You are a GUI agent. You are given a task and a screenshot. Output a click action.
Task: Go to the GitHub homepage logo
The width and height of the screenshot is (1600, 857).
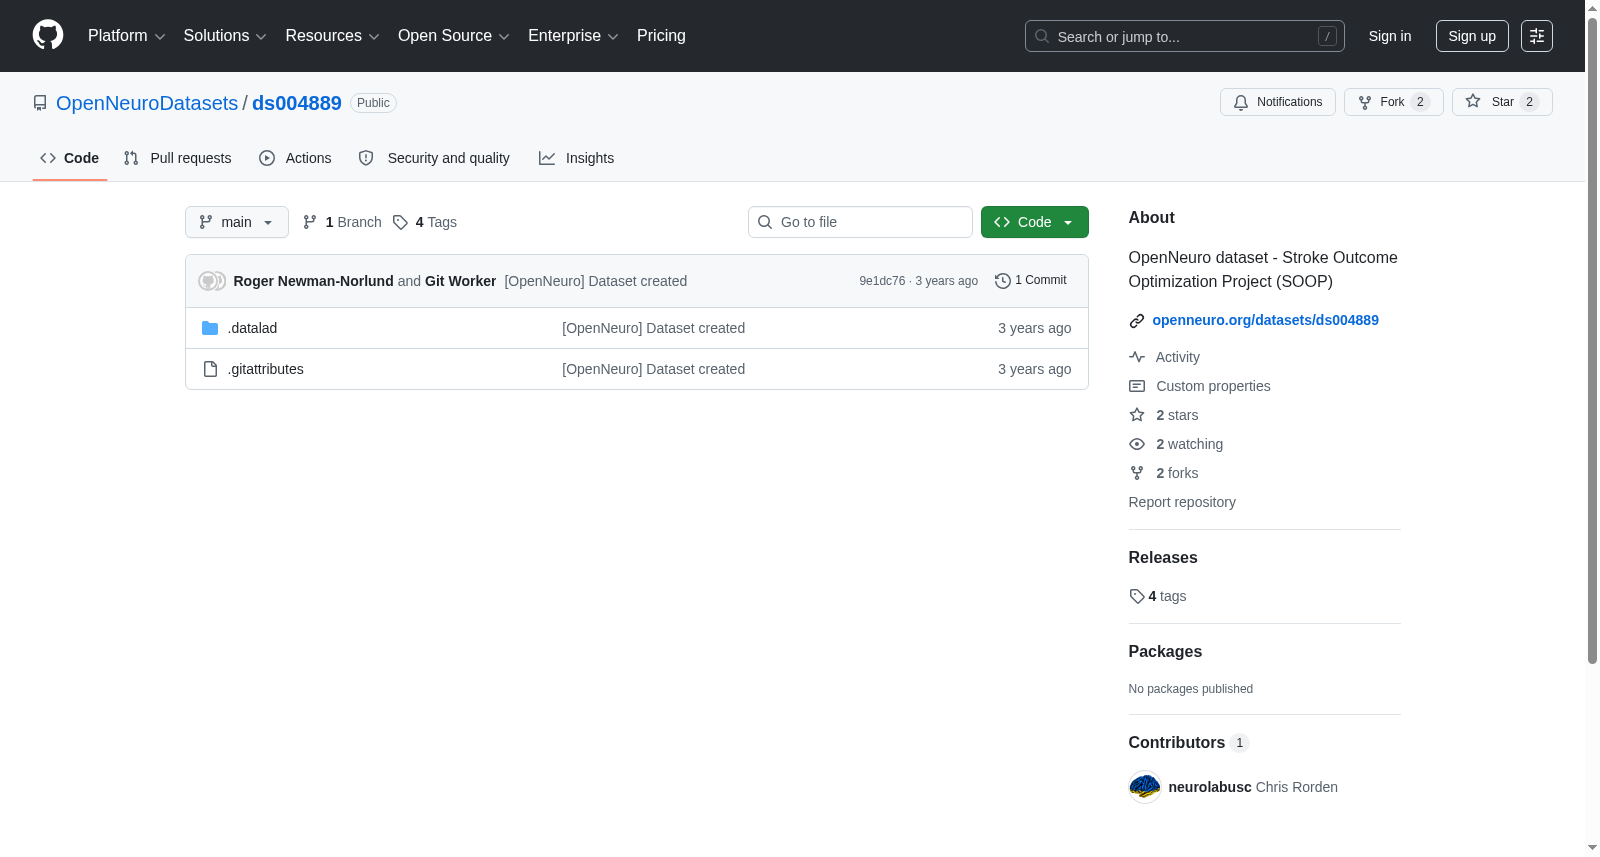[x=48, y=35]
